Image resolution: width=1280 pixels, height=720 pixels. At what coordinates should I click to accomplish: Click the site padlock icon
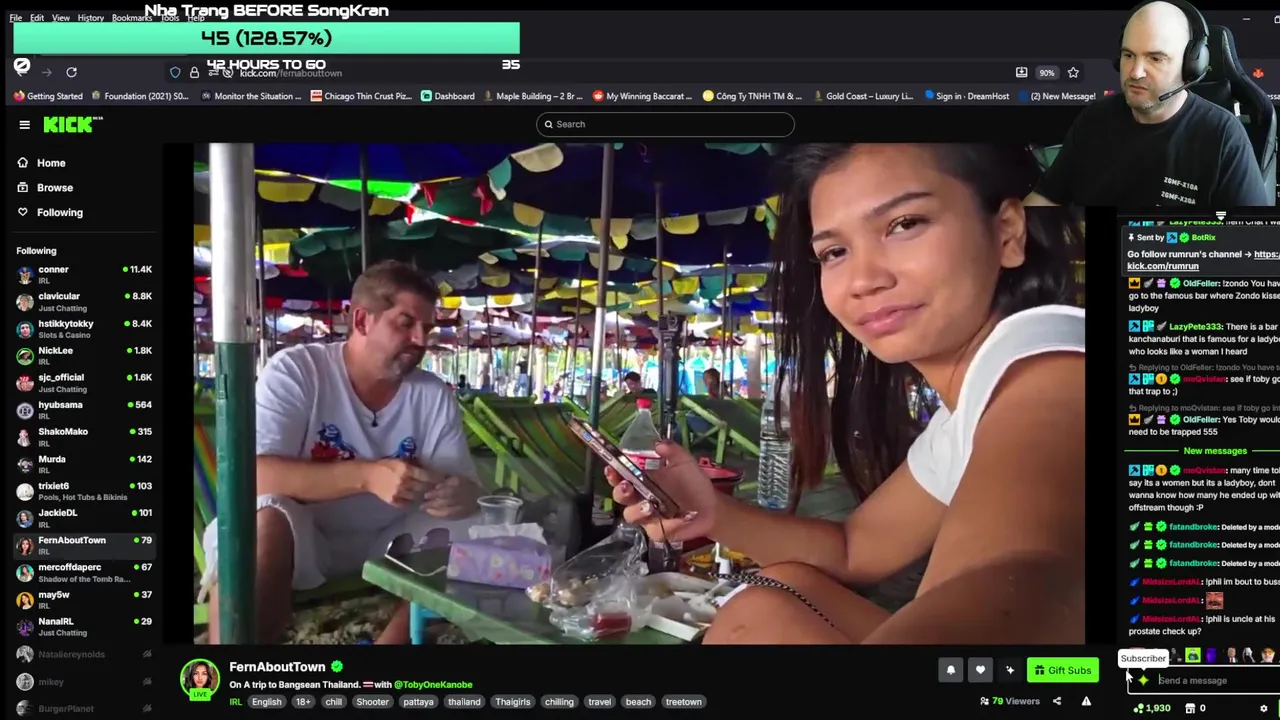[194, 72]
